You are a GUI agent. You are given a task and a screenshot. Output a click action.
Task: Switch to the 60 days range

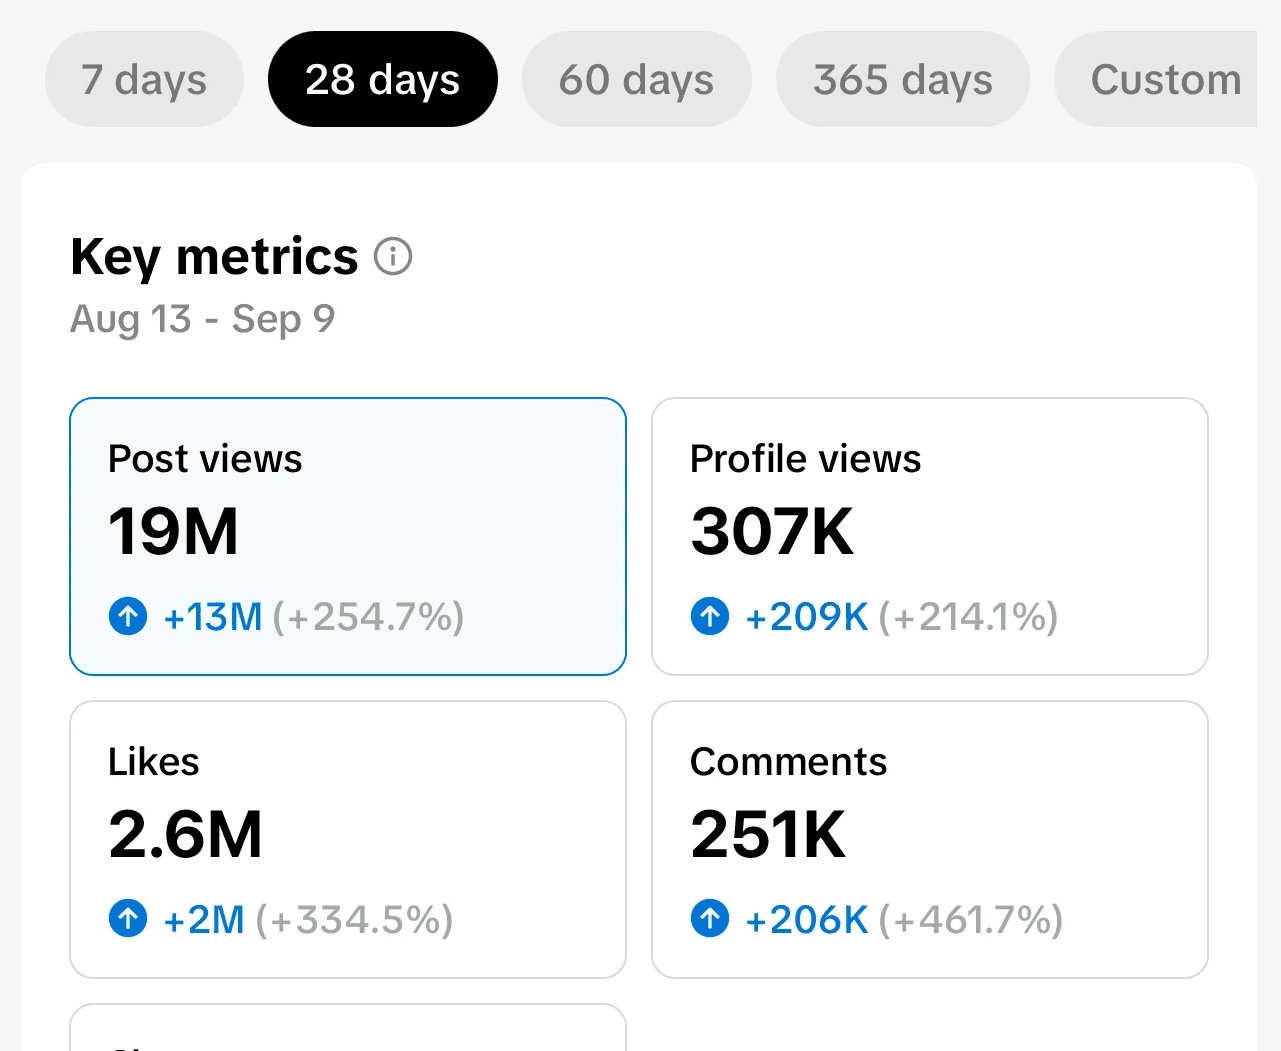637,79
